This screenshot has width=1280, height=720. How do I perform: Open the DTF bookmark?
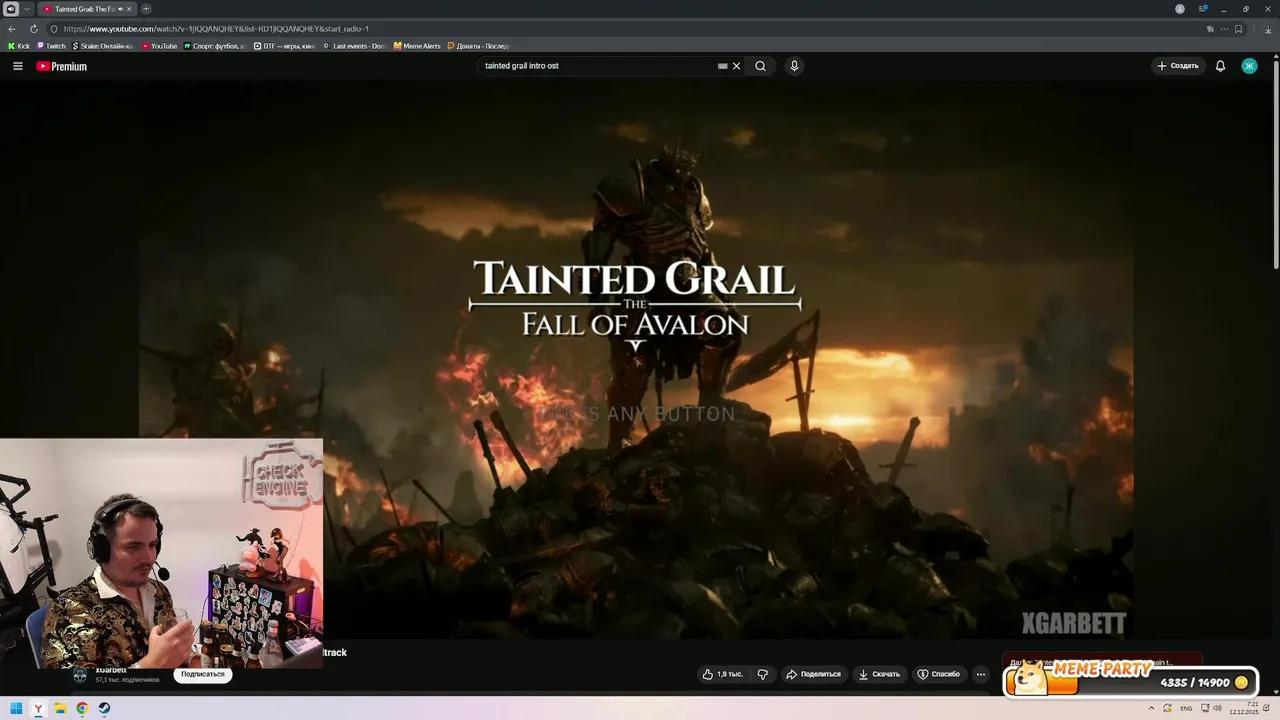tap(284, 46)
